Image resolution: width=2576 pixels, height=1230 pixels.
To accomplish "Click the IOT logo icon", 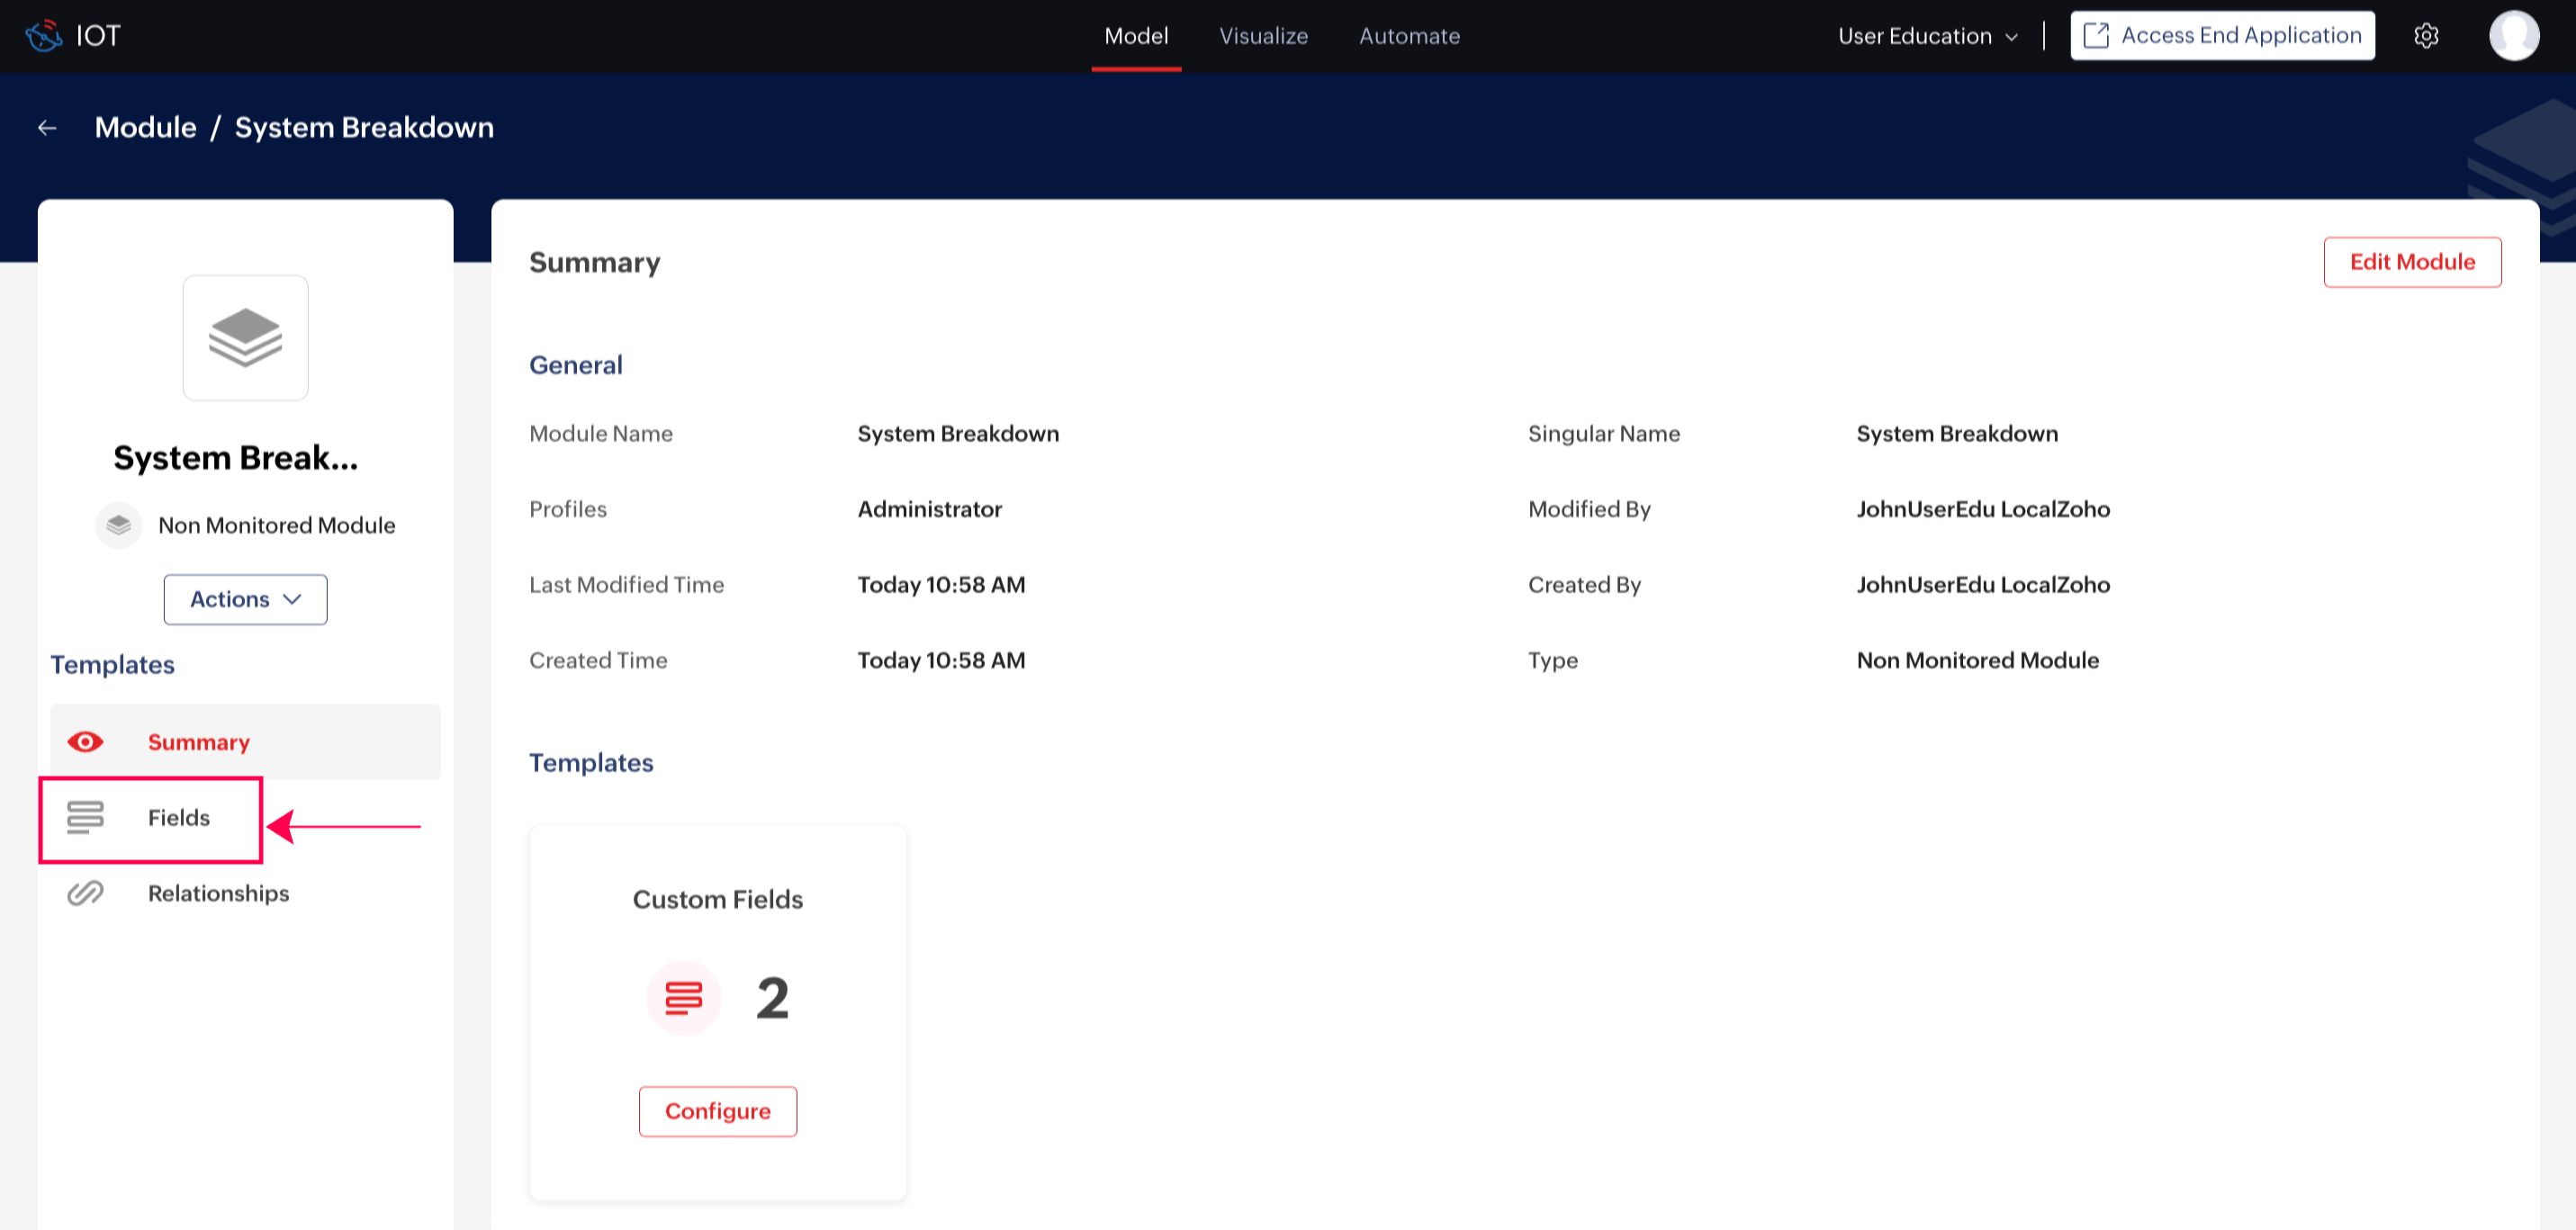I will 43,36.
